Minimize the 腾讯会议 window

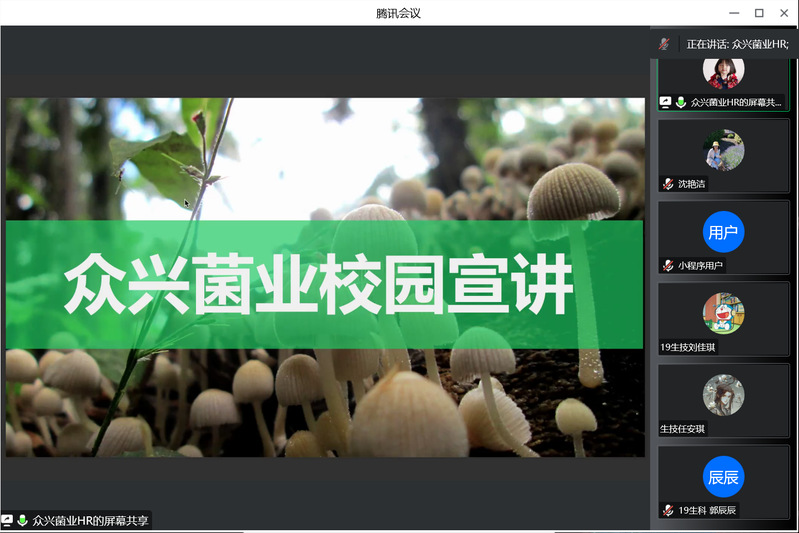click(734, 13)
